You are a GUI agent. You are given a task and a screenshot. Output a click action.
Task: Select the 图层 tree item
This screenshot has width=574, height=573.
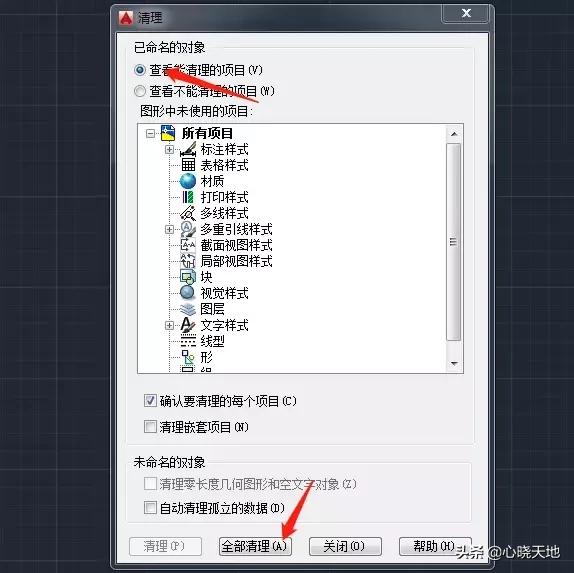coord(212,309)
